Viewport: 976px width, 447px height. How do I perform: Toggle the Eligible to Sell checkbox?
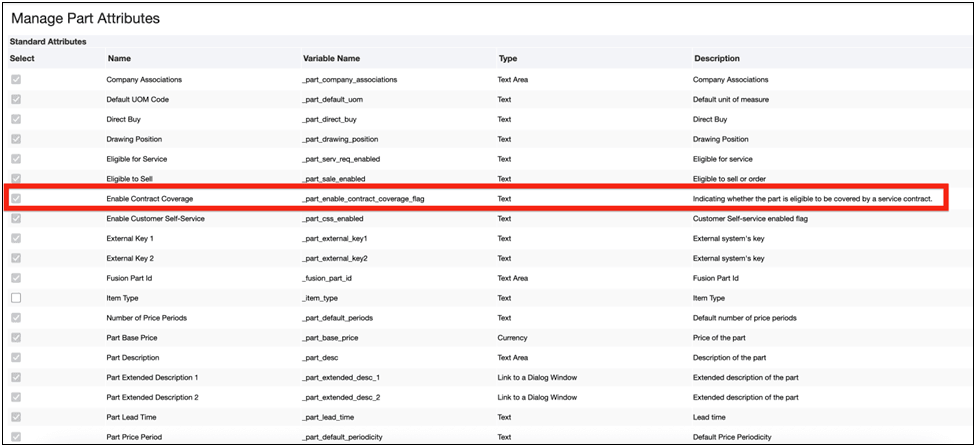pyautogui.click(x=16, y=179)
